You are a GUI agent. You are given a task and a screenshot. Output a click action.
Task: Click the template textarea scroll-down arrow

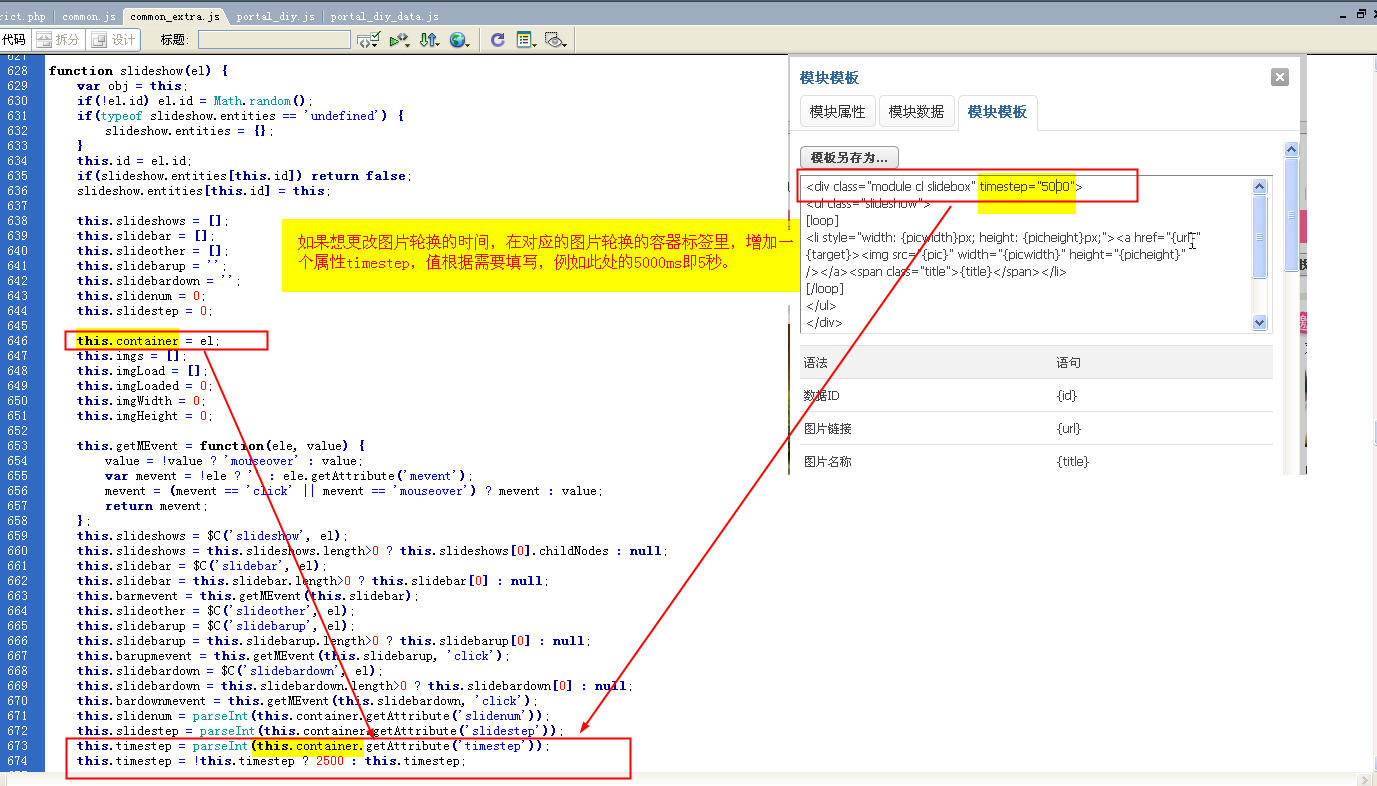click(1259, 322)
